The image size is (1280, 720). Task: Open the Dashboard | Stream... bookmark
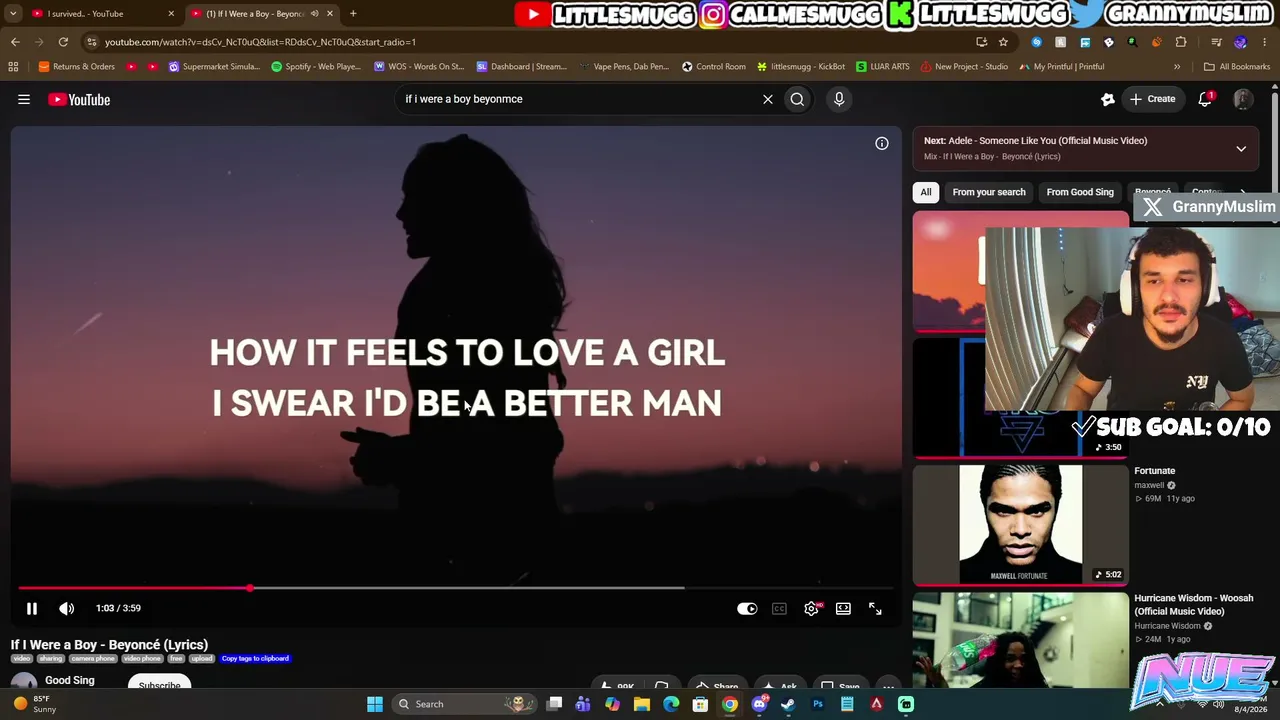(521, 67)
